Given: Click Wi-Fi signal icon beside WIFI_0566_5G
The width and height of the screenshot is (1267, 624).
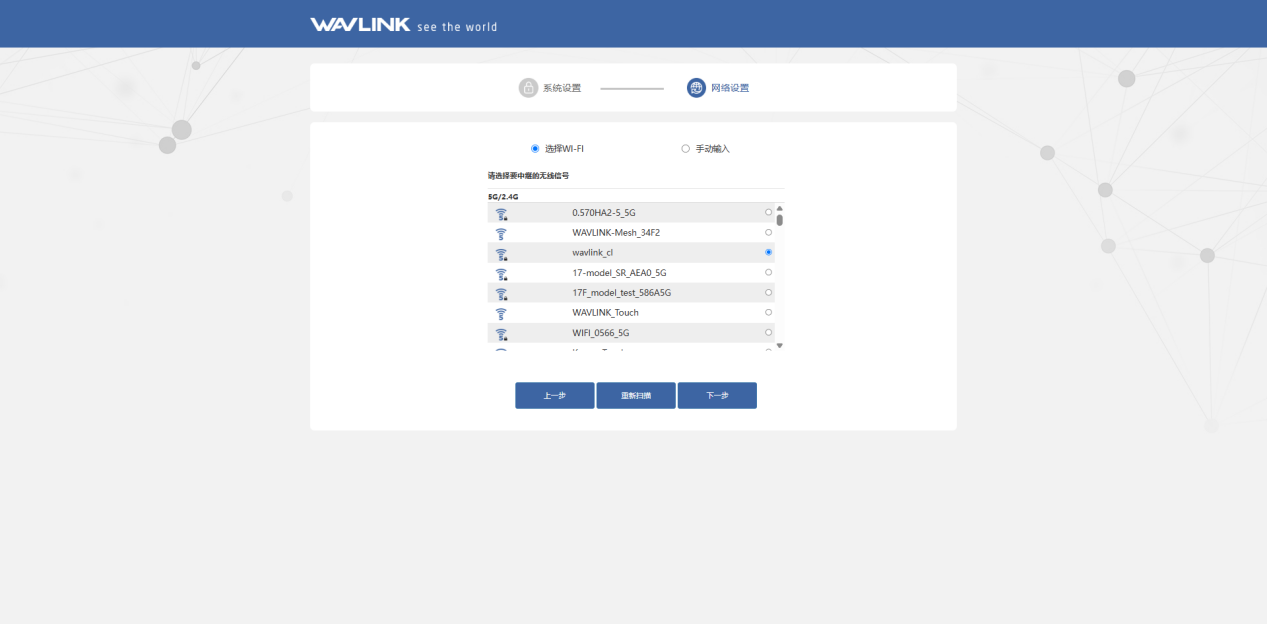Looking at the screenshot, I should tap(501, 333).
